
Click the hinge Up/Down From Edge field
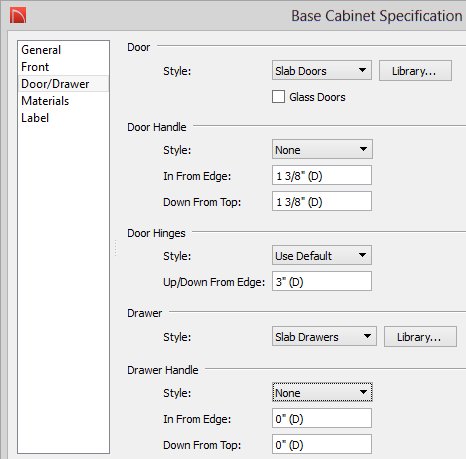[x=322, y=281]
